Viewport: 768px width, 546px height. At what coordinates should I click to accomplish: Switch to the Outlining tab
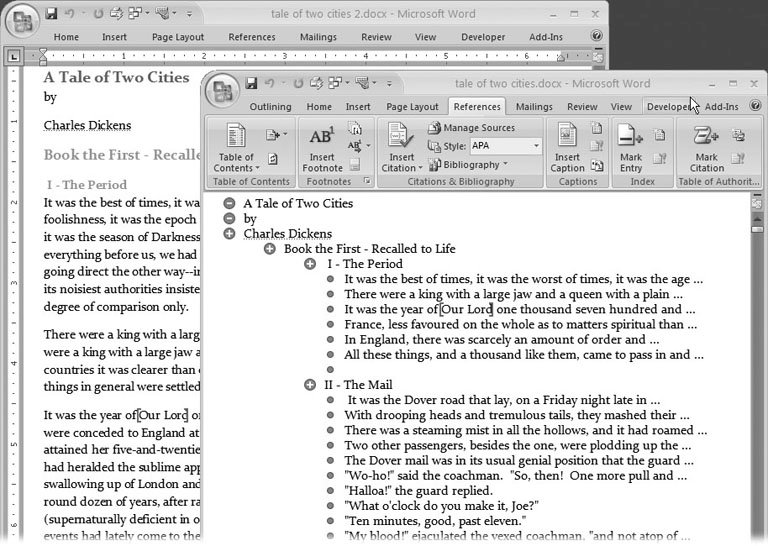[x=270, y=107]
